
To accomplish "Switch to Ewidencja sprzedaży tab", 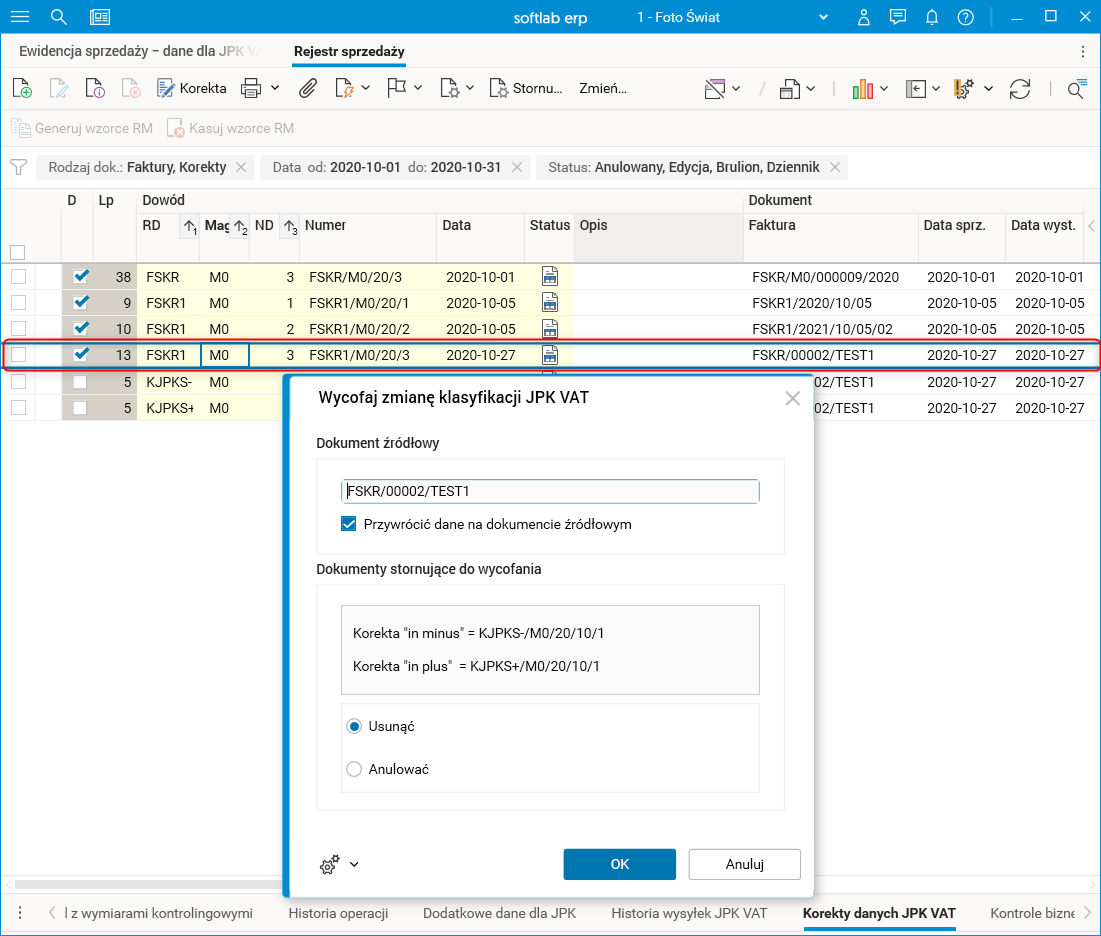I will pyautogui.click(x=139, y=51).
